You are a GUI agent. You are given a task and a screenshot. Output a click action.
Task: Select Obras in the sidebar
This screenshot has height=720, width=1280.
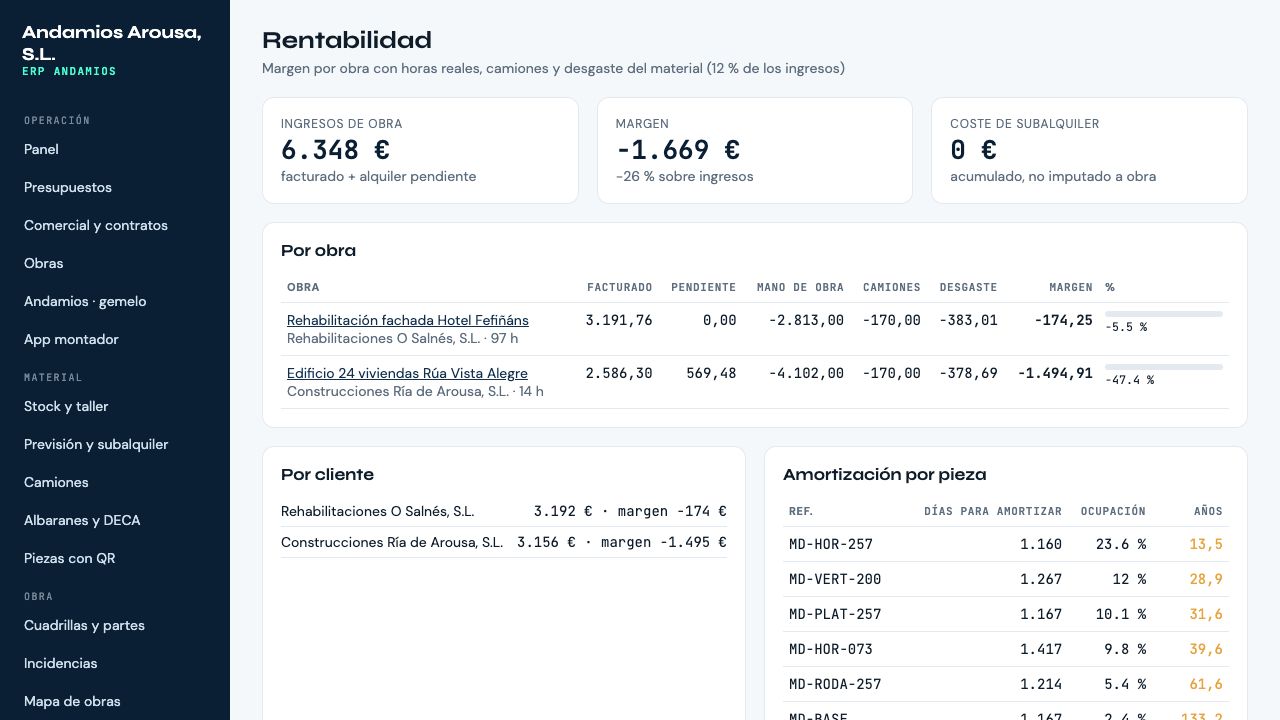click(x=43, y=263)
